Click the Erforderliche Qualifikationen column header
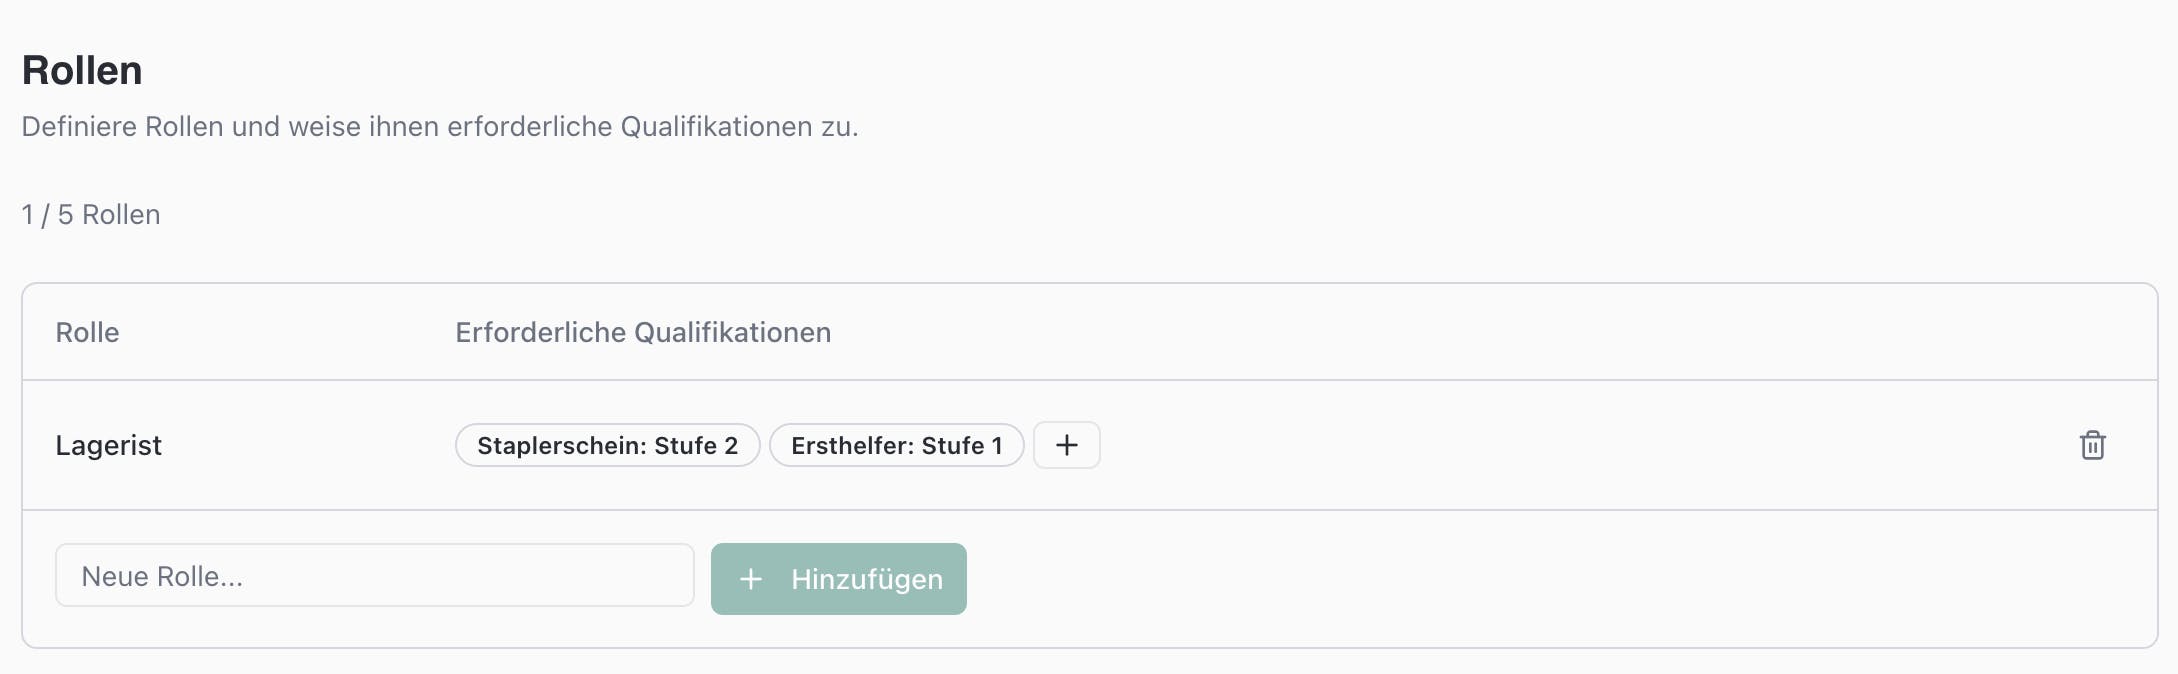 click(642, 332)
